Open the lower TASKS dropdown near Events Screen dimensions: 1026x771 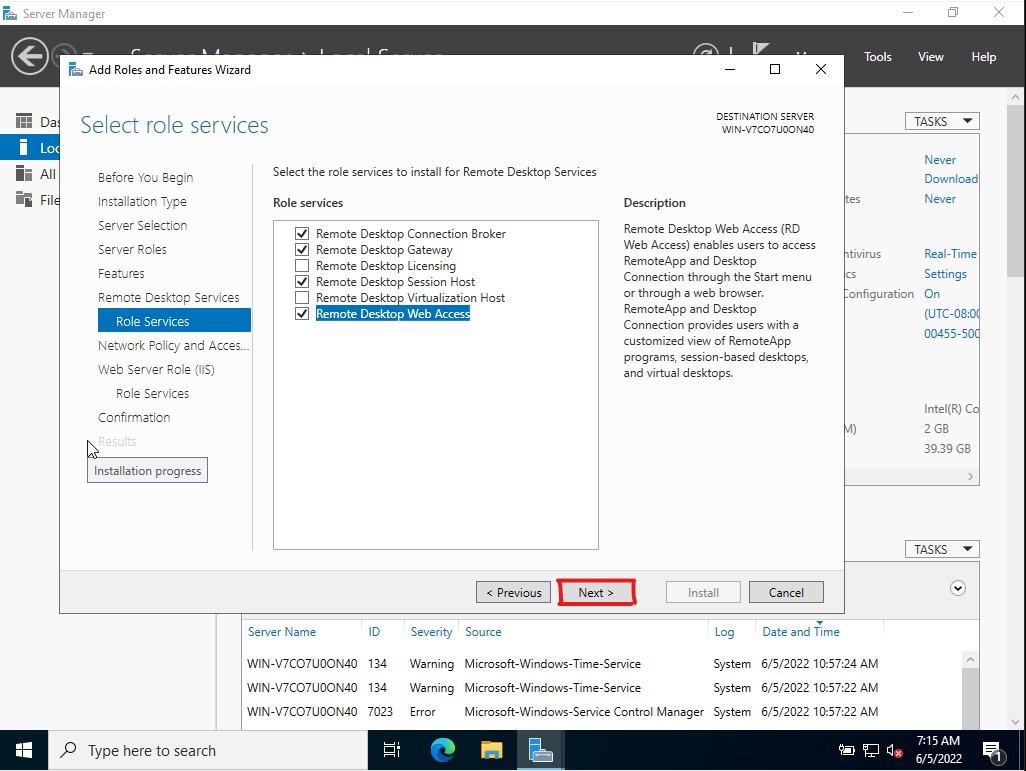942,549
